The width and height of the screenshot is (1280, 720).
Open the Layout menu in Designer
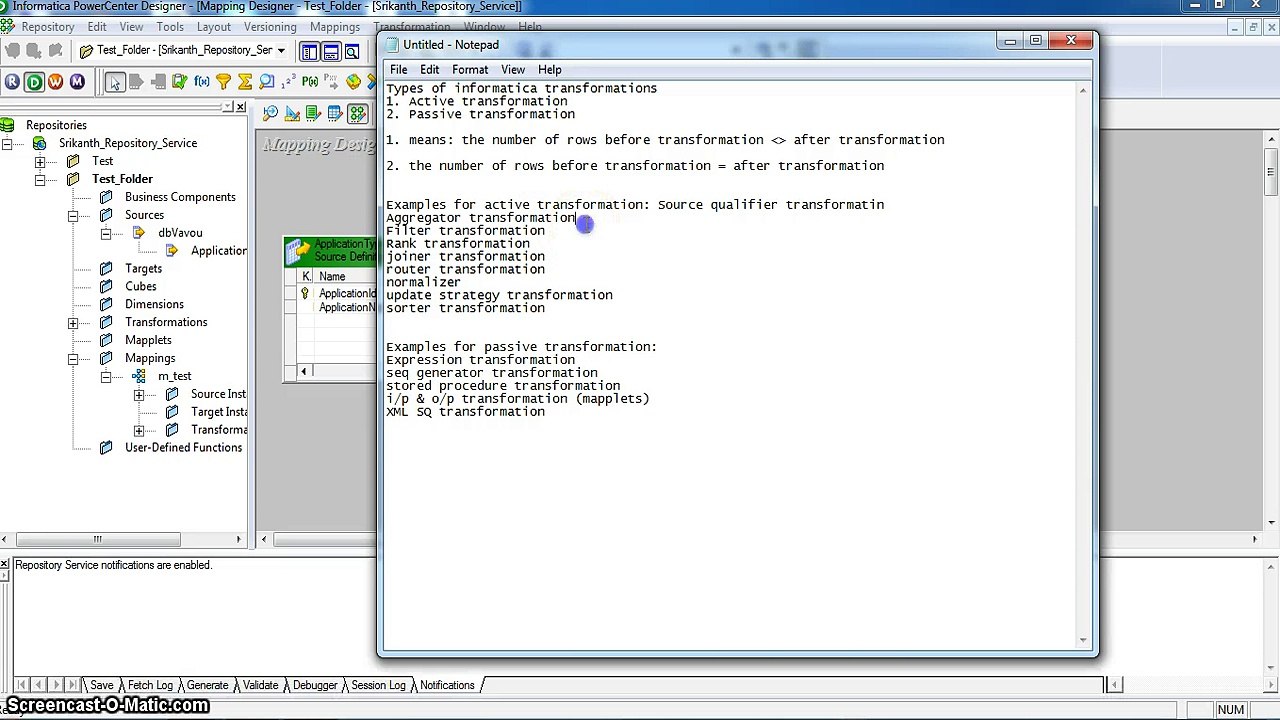click(x=214, y=27)
